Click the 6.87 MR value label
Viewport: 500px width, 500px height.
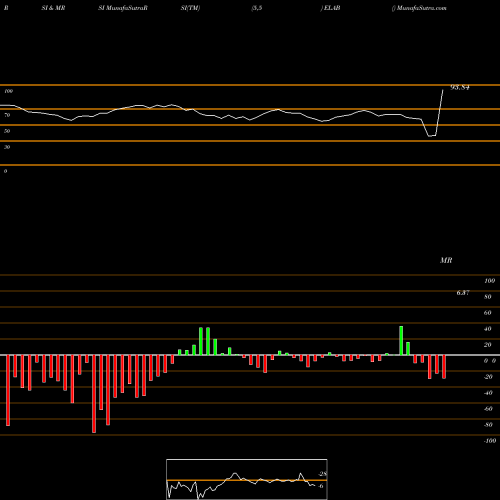(x=463, y=293)
